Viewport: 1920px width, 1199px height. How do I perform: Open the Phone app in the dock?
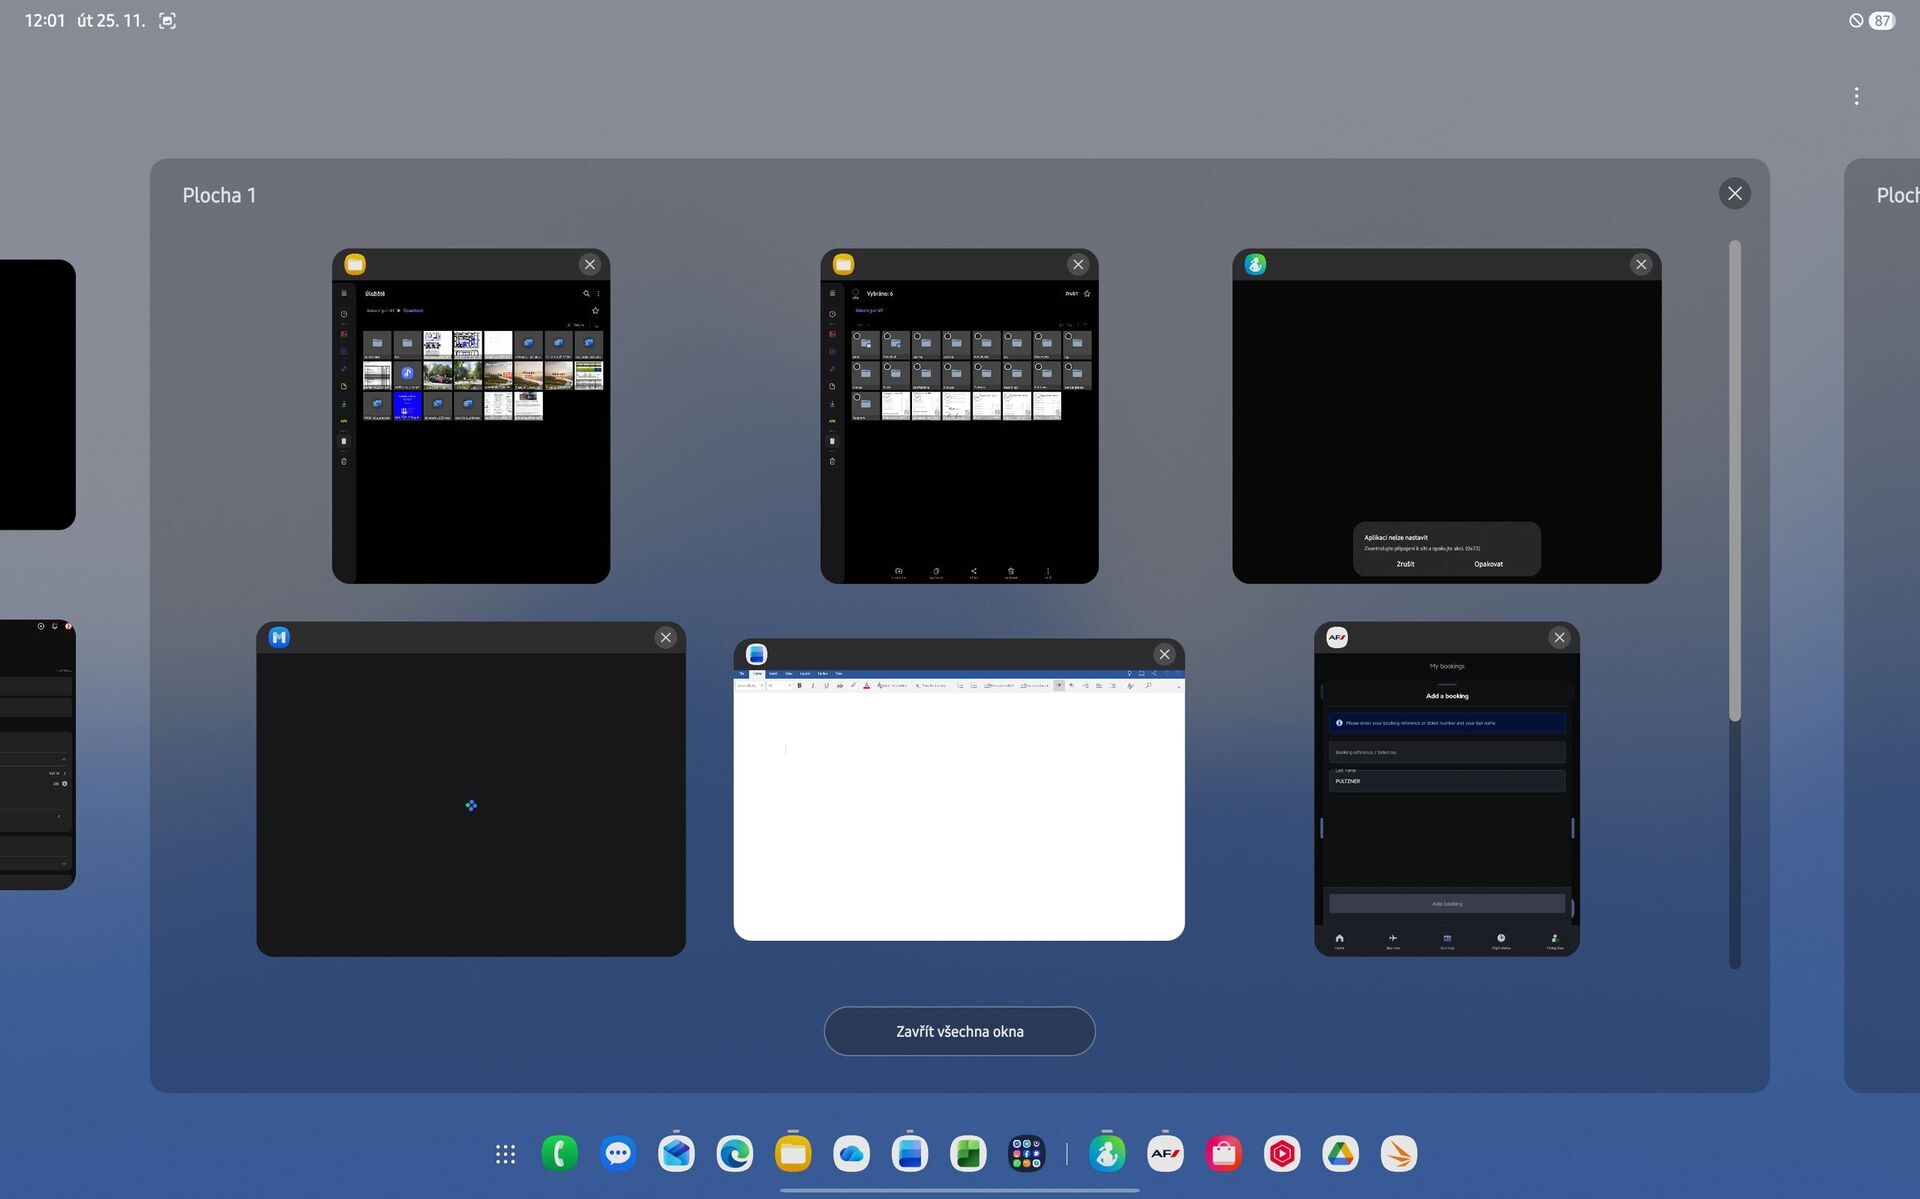point(559,1154)
